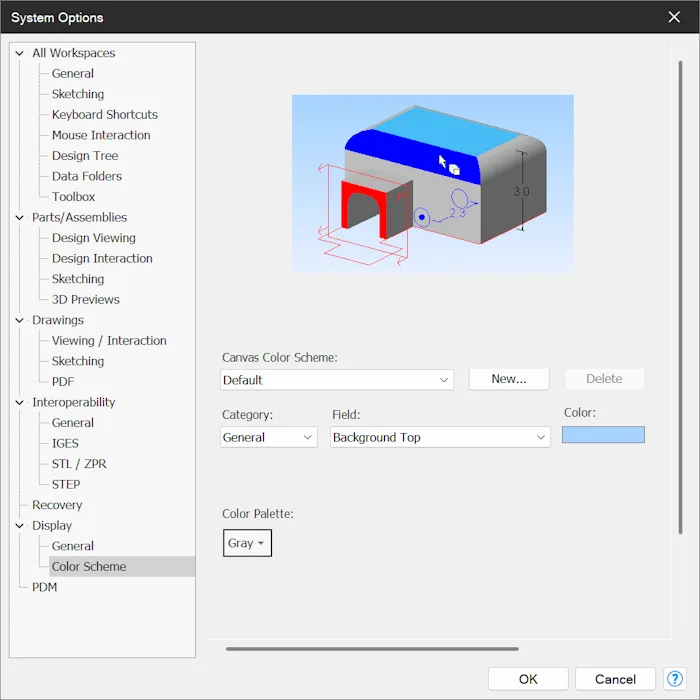Screen dimensions: 700x700
Task: Select Viewing / Interaction under Drawings
Action: pos(109,340)
